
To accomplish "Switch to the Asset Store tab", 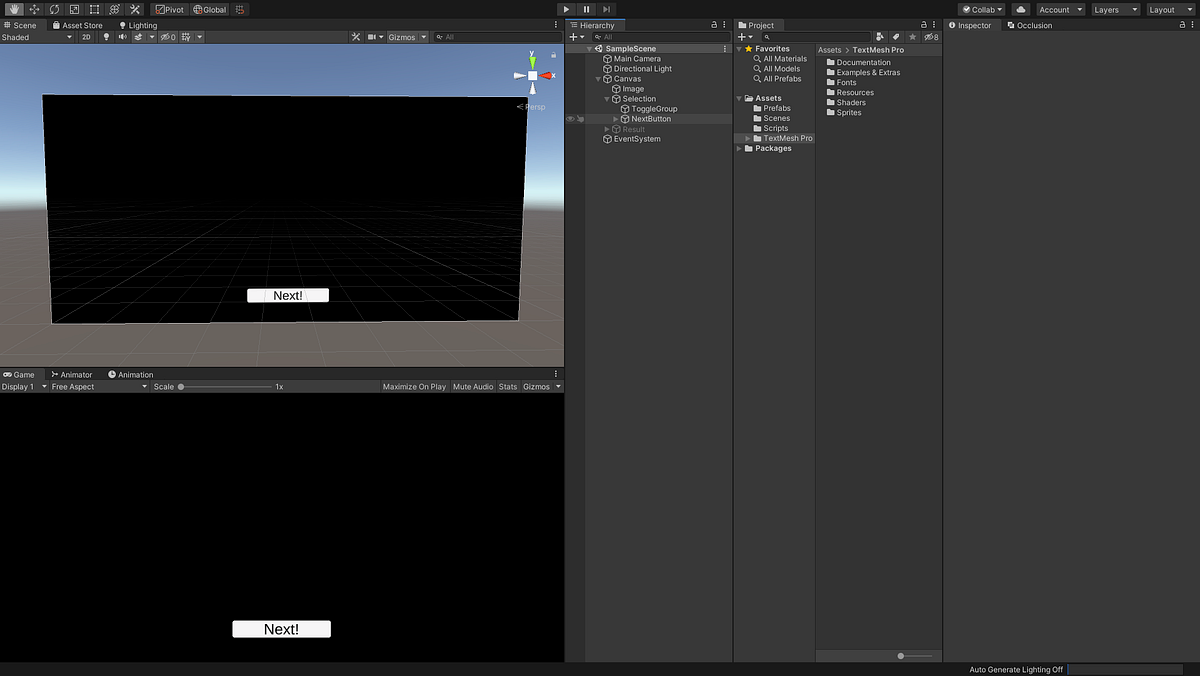I will click(78, 25).
